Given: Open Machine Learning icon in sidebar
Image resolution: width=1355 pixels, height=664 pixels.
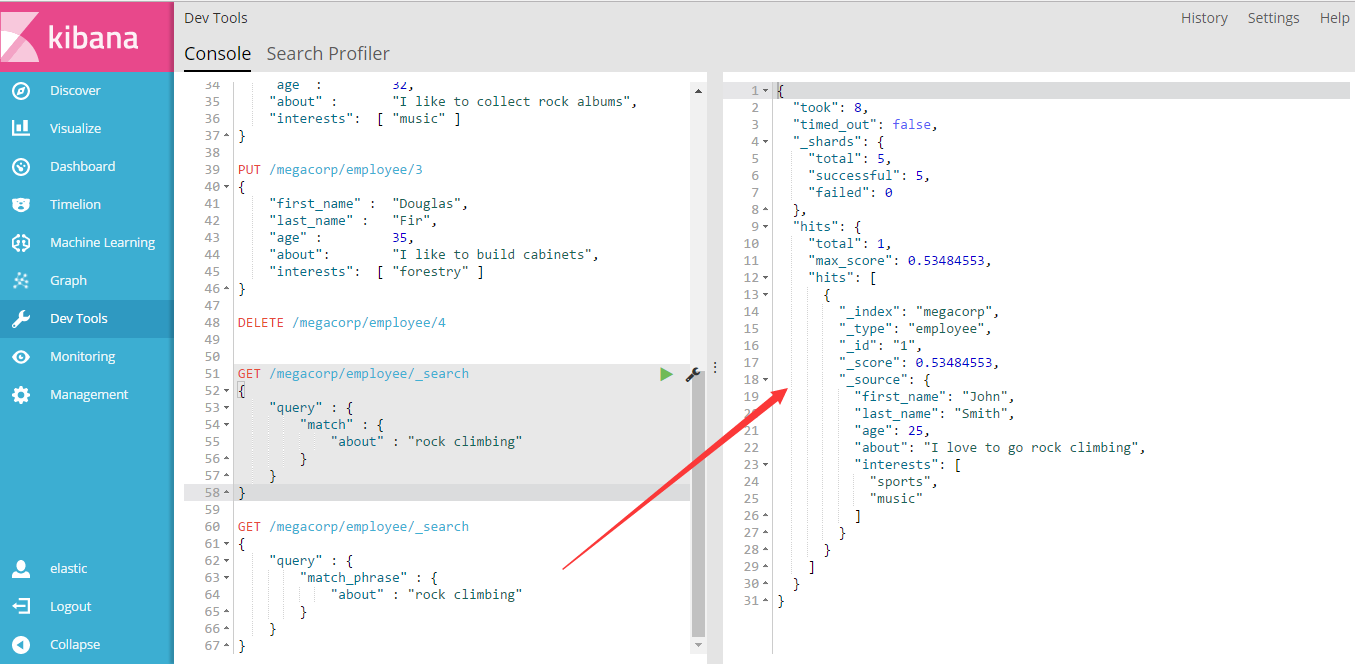Looking at the screenshot, I should (21, 243).
